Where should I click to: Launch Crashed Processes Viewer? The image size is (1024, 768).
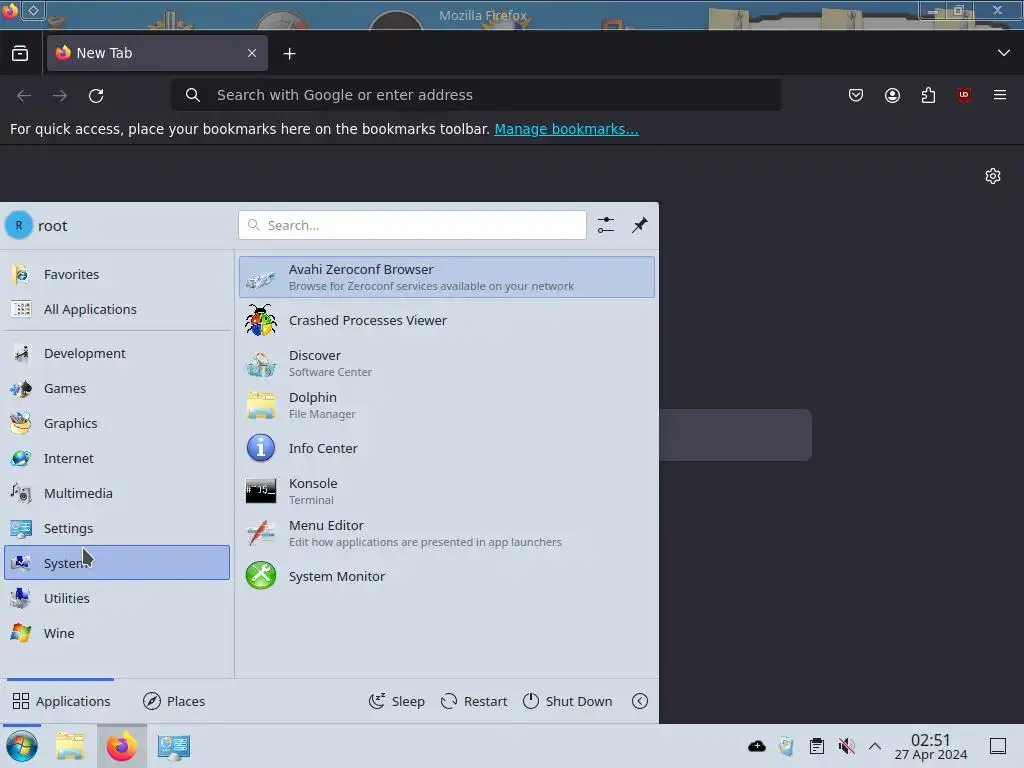pyautogui.click(x=447, y=321)
